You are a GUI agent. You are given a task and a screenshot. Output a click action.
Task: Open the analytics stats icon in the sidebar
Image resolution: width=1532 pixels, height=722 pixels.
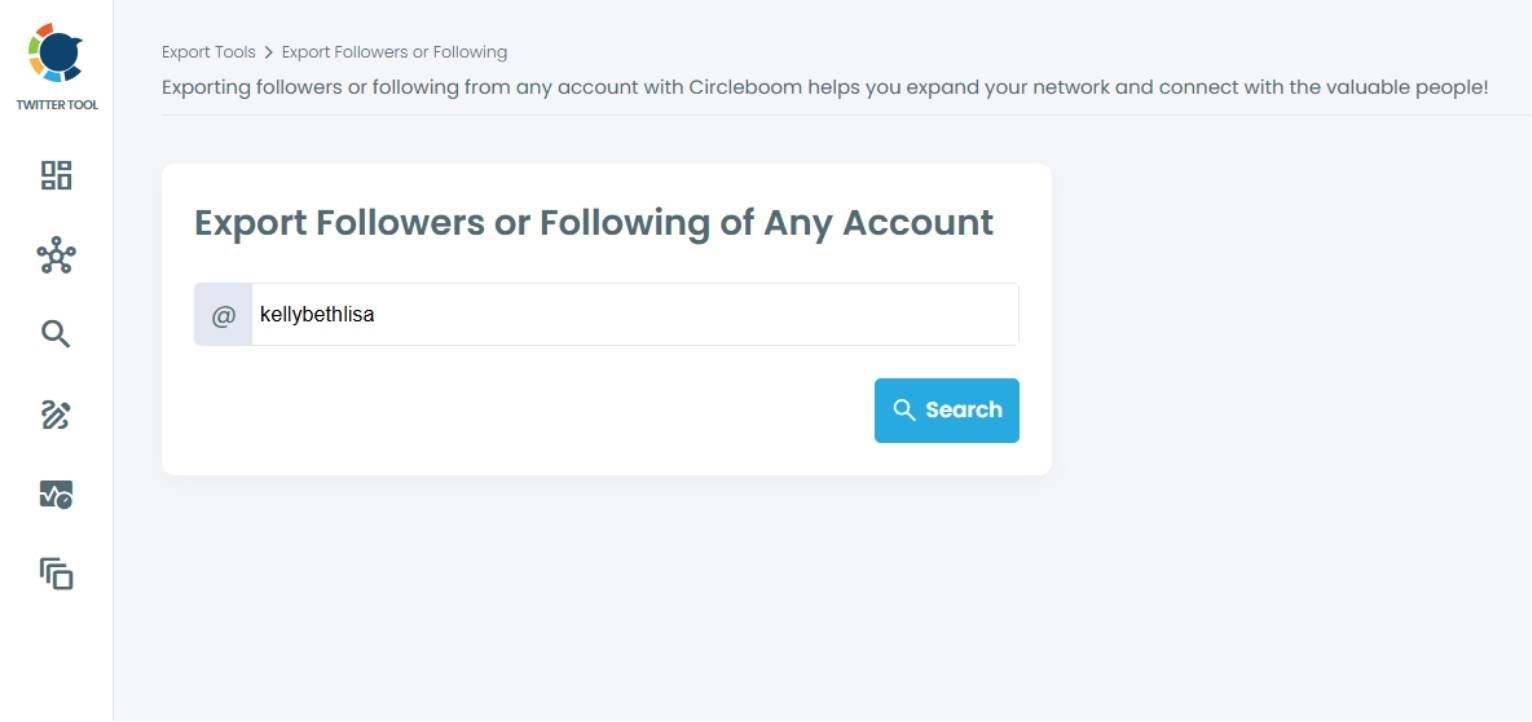pyautogui.click(x=56, y=494)
